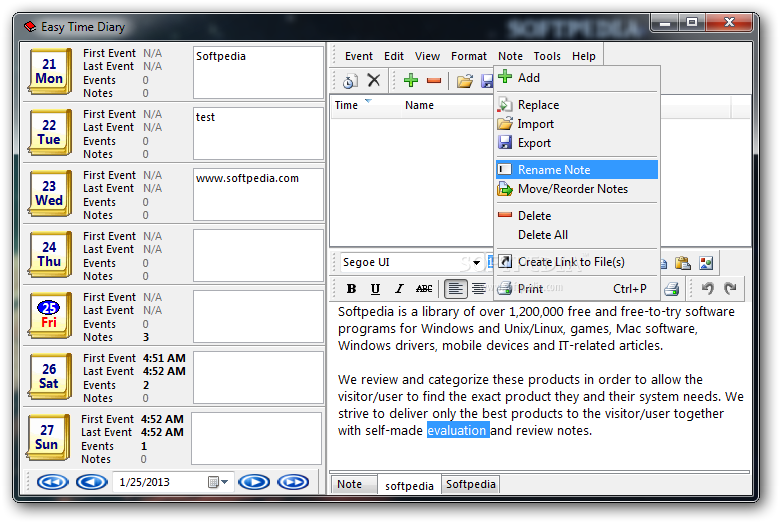
Task: Choose Replace from the Note menu
Action: (577, 105)
